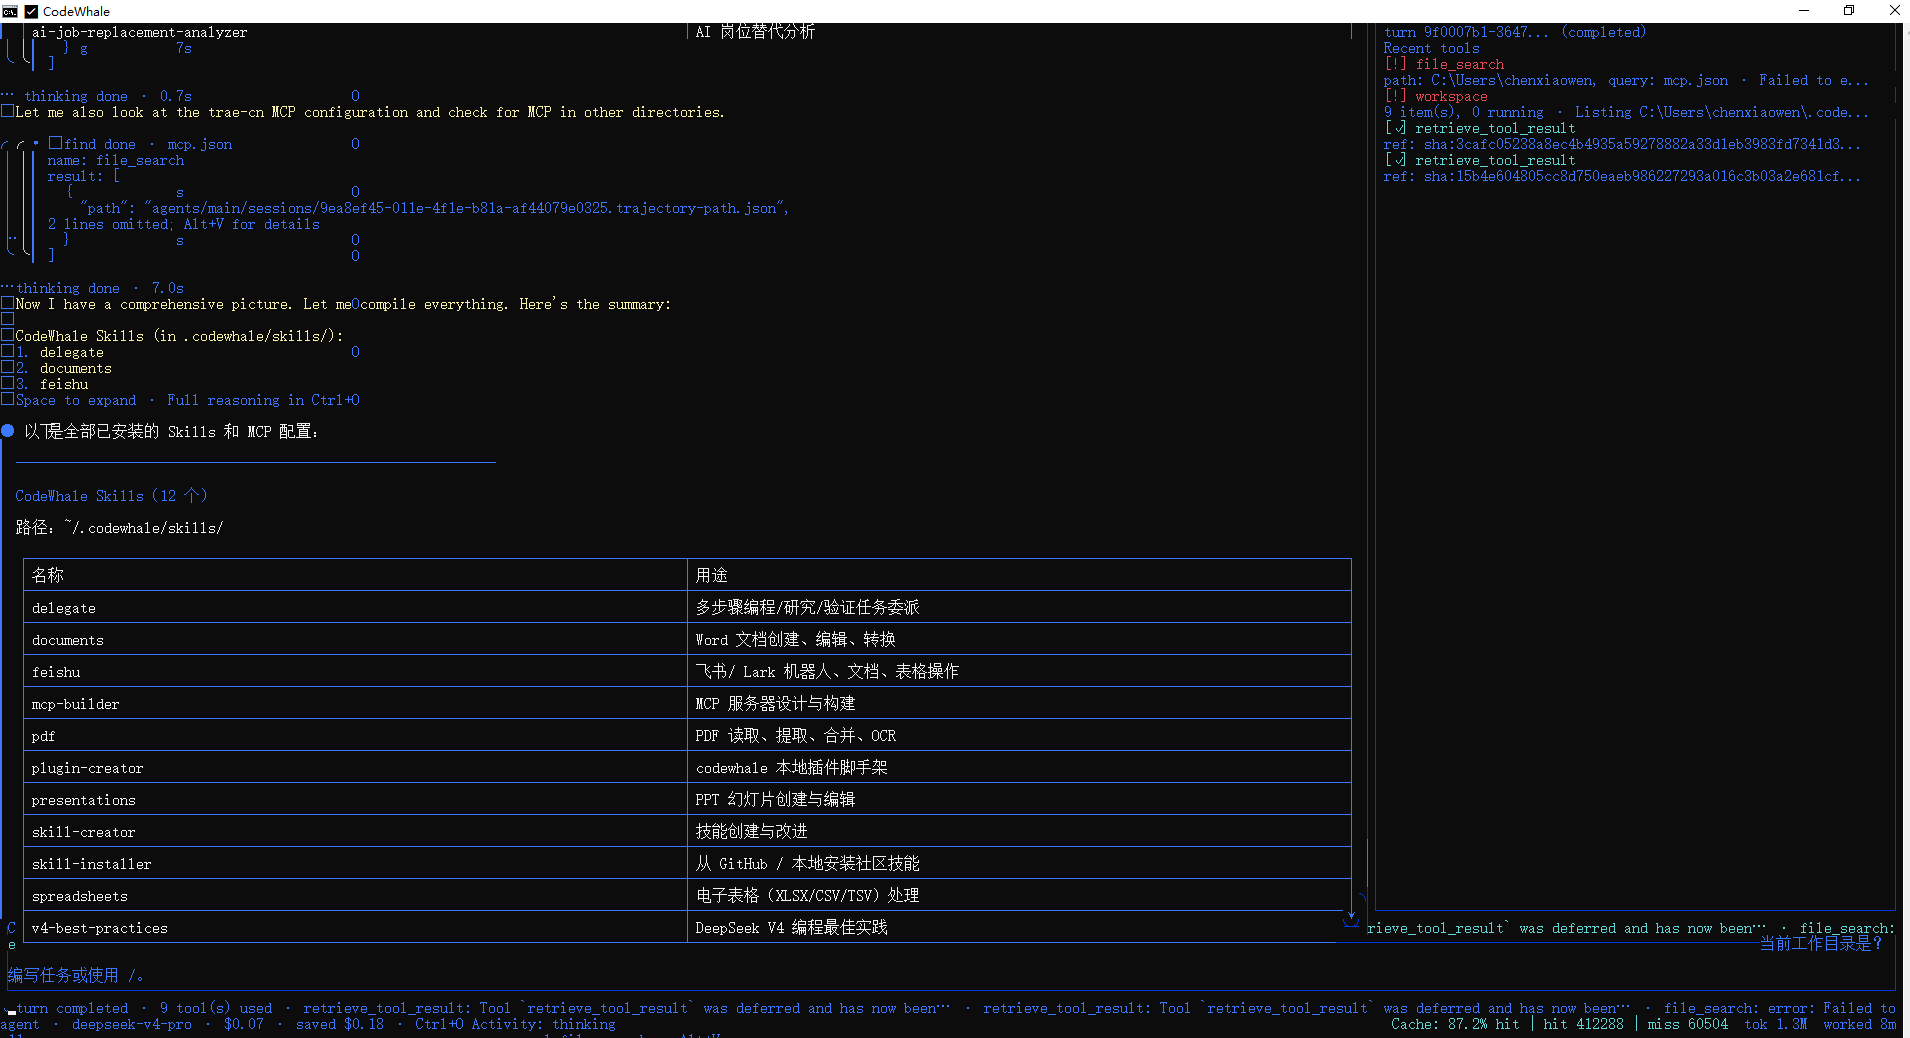Viewport: 1910px width, 1038px height.
Task: Click the 'name: file_search' line
Action: (116, 160)
